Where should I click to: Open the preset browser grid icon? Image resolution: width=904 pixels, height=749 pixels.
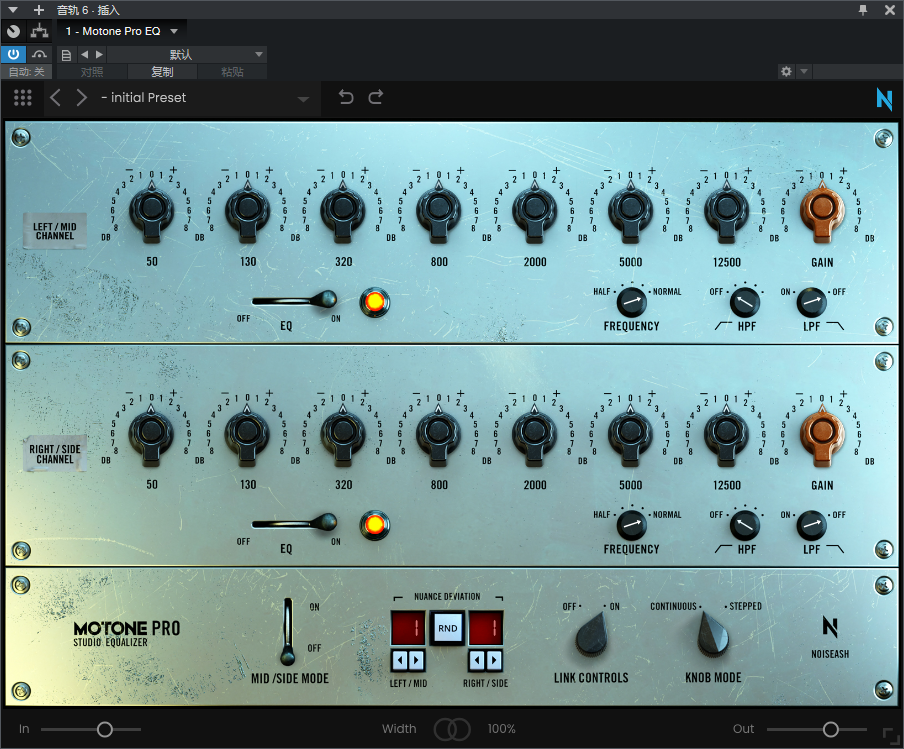point(22,97)
